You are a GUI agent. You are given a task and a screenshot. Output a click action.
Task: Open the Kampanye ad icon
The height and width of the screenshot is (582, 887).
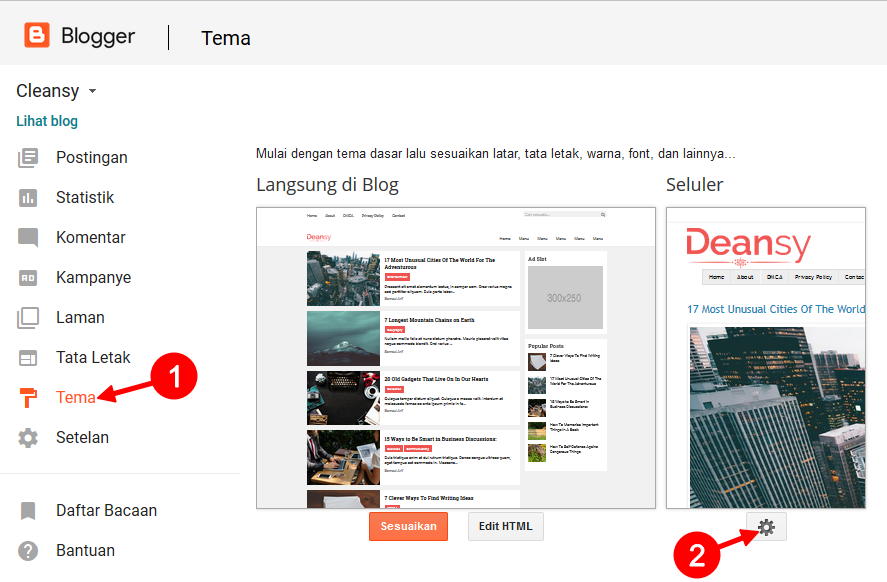tap(28, 278)
